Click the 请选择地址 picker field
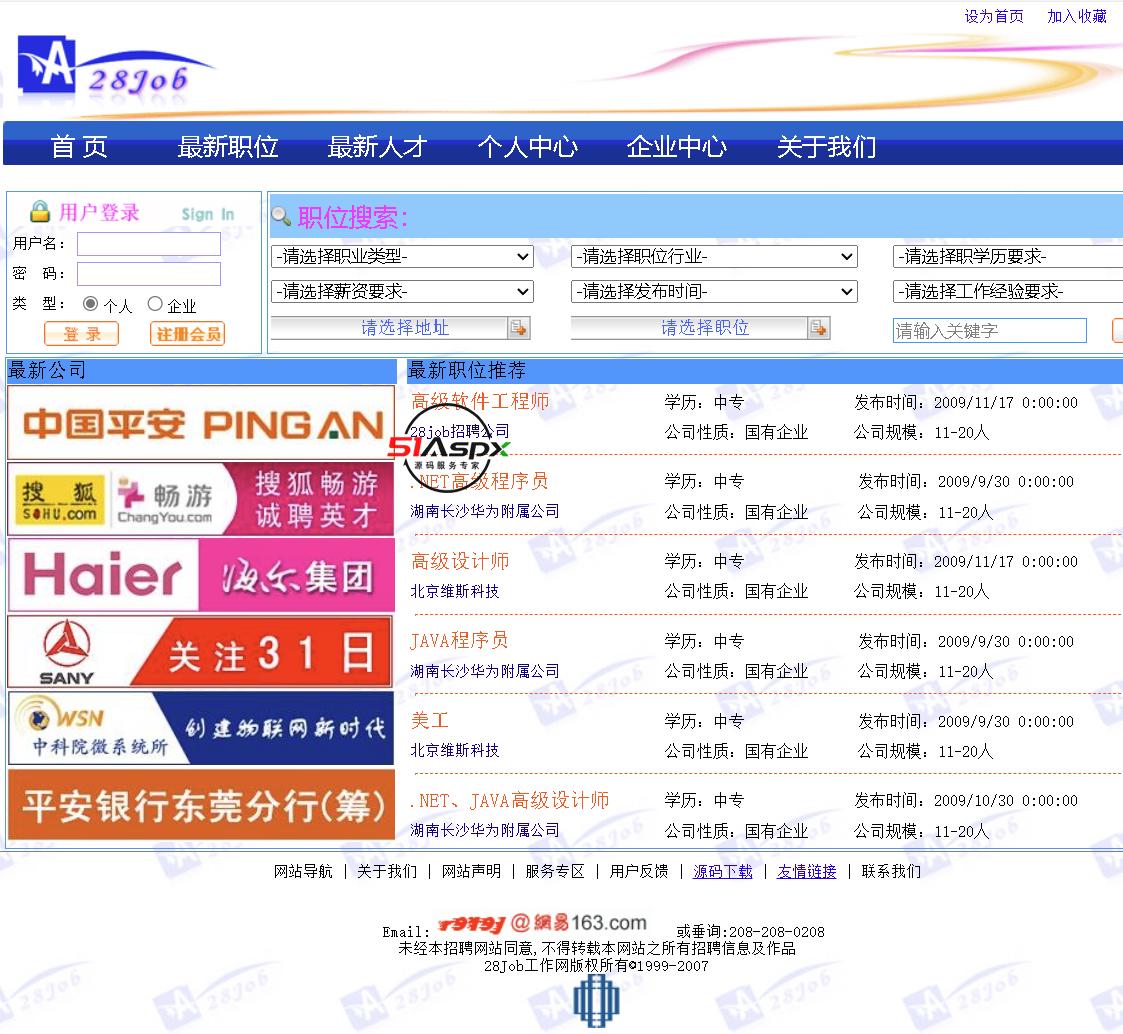 tap(400, 328)
